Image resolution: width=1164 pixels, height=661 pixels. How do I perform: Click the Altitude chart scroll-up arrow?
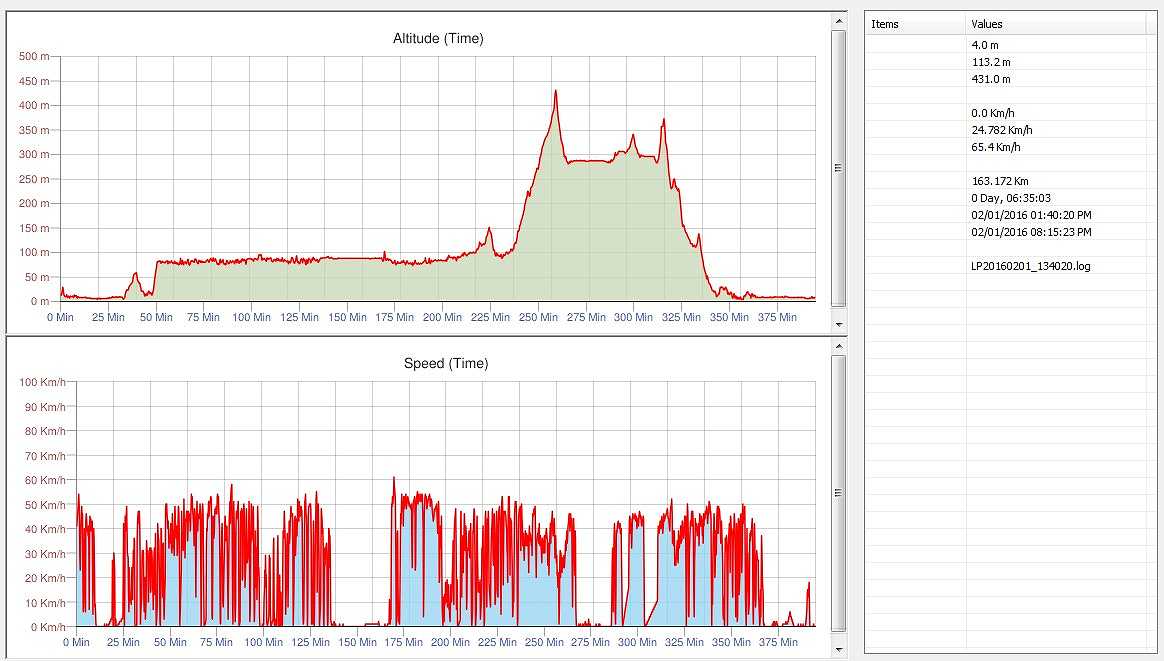[839, 21]
